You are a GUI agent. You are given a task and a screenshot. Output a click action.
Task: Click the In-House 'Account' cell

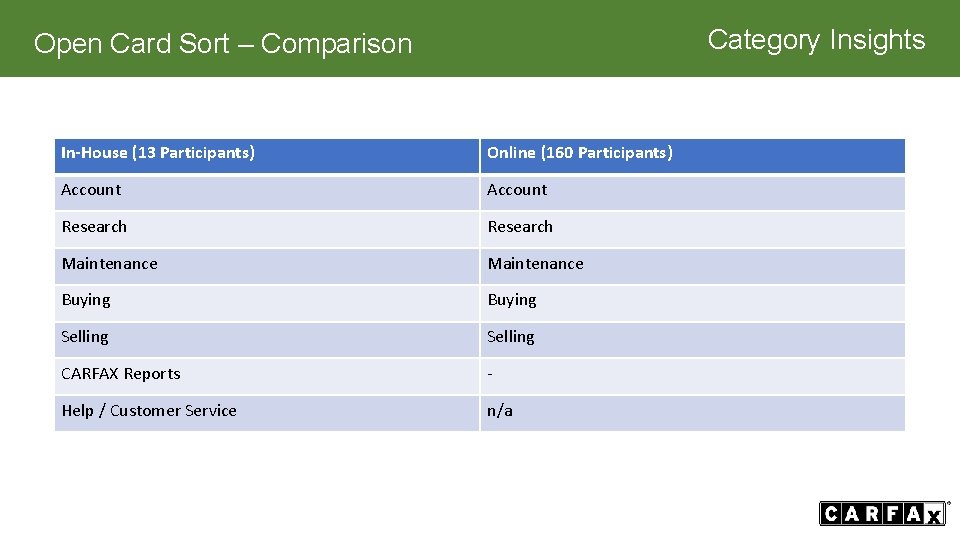coord(91,190)
